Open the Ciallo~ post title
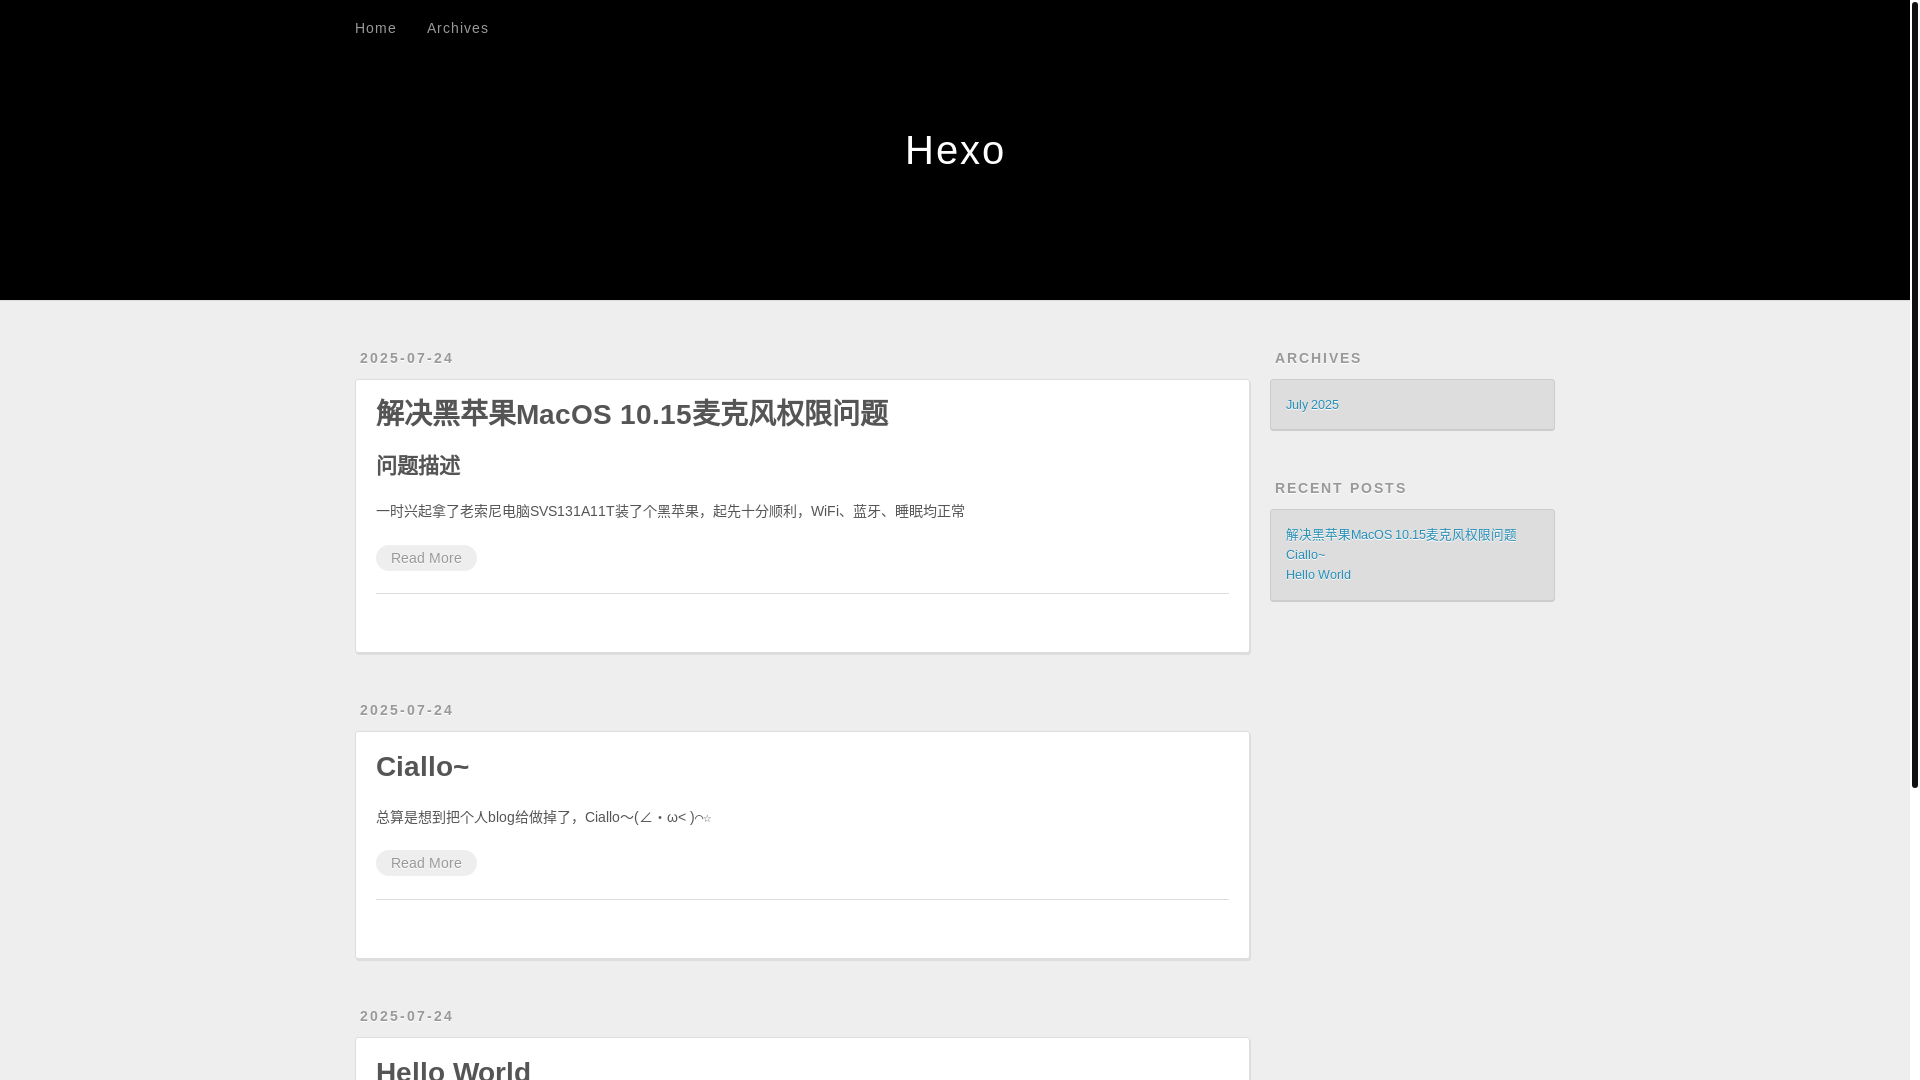Viewport: 1920px width, 1080px height. click(422, 766)
